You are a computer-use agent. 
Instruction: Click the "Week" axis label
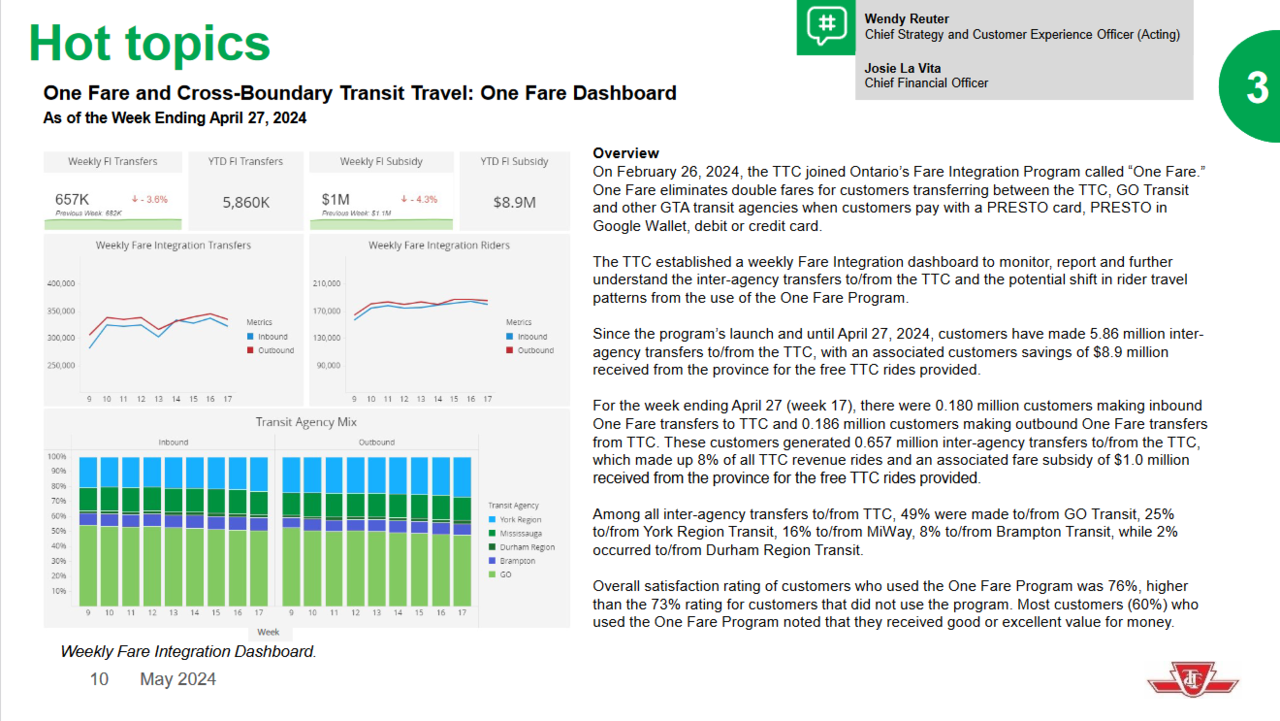point(268,632)
